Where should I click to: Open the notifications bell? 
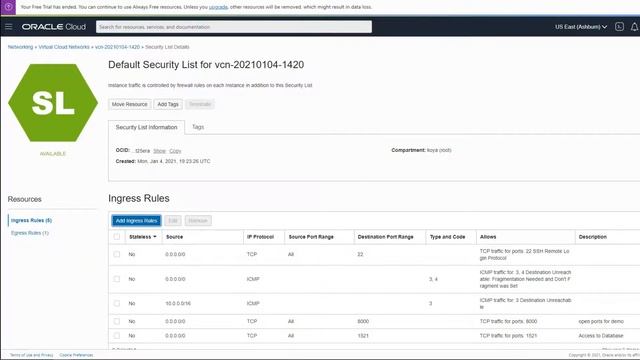coord(634,27)
